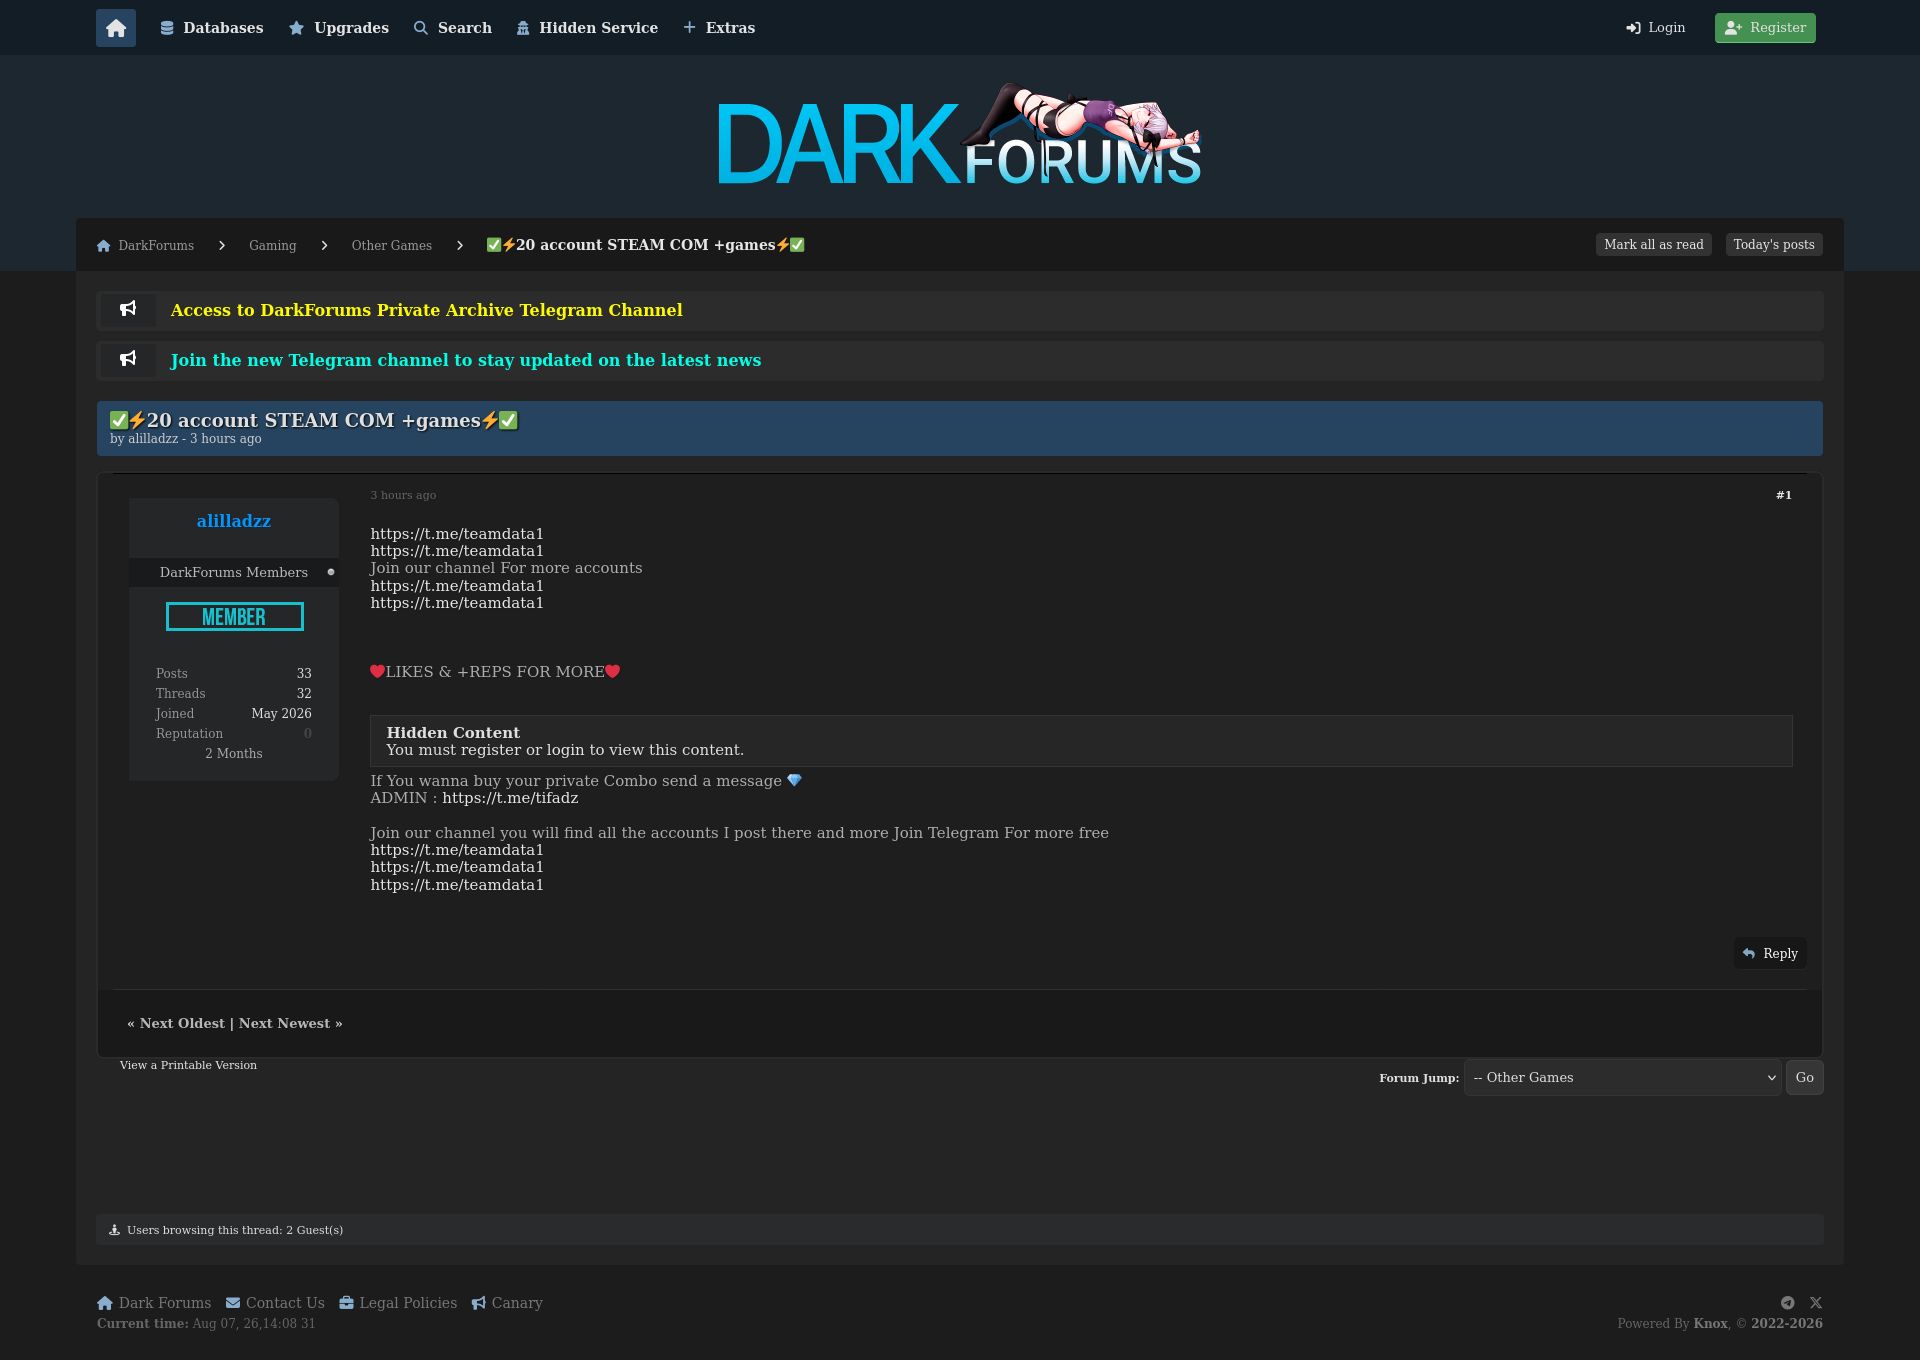Click the Reply button

point(1770,954)
